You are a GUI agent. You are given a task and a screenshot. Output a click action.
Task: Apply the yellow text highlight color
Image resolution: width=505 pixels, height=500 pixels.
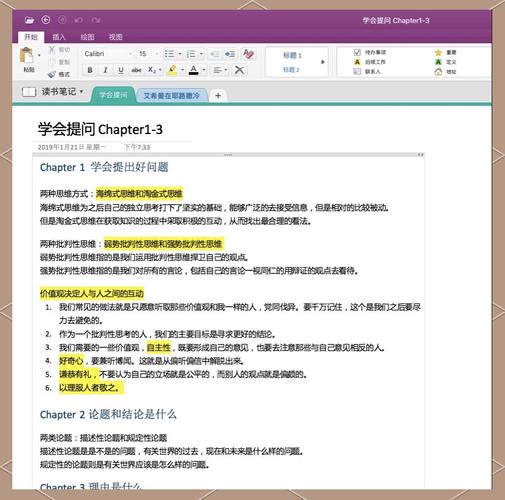click(172, 70)
